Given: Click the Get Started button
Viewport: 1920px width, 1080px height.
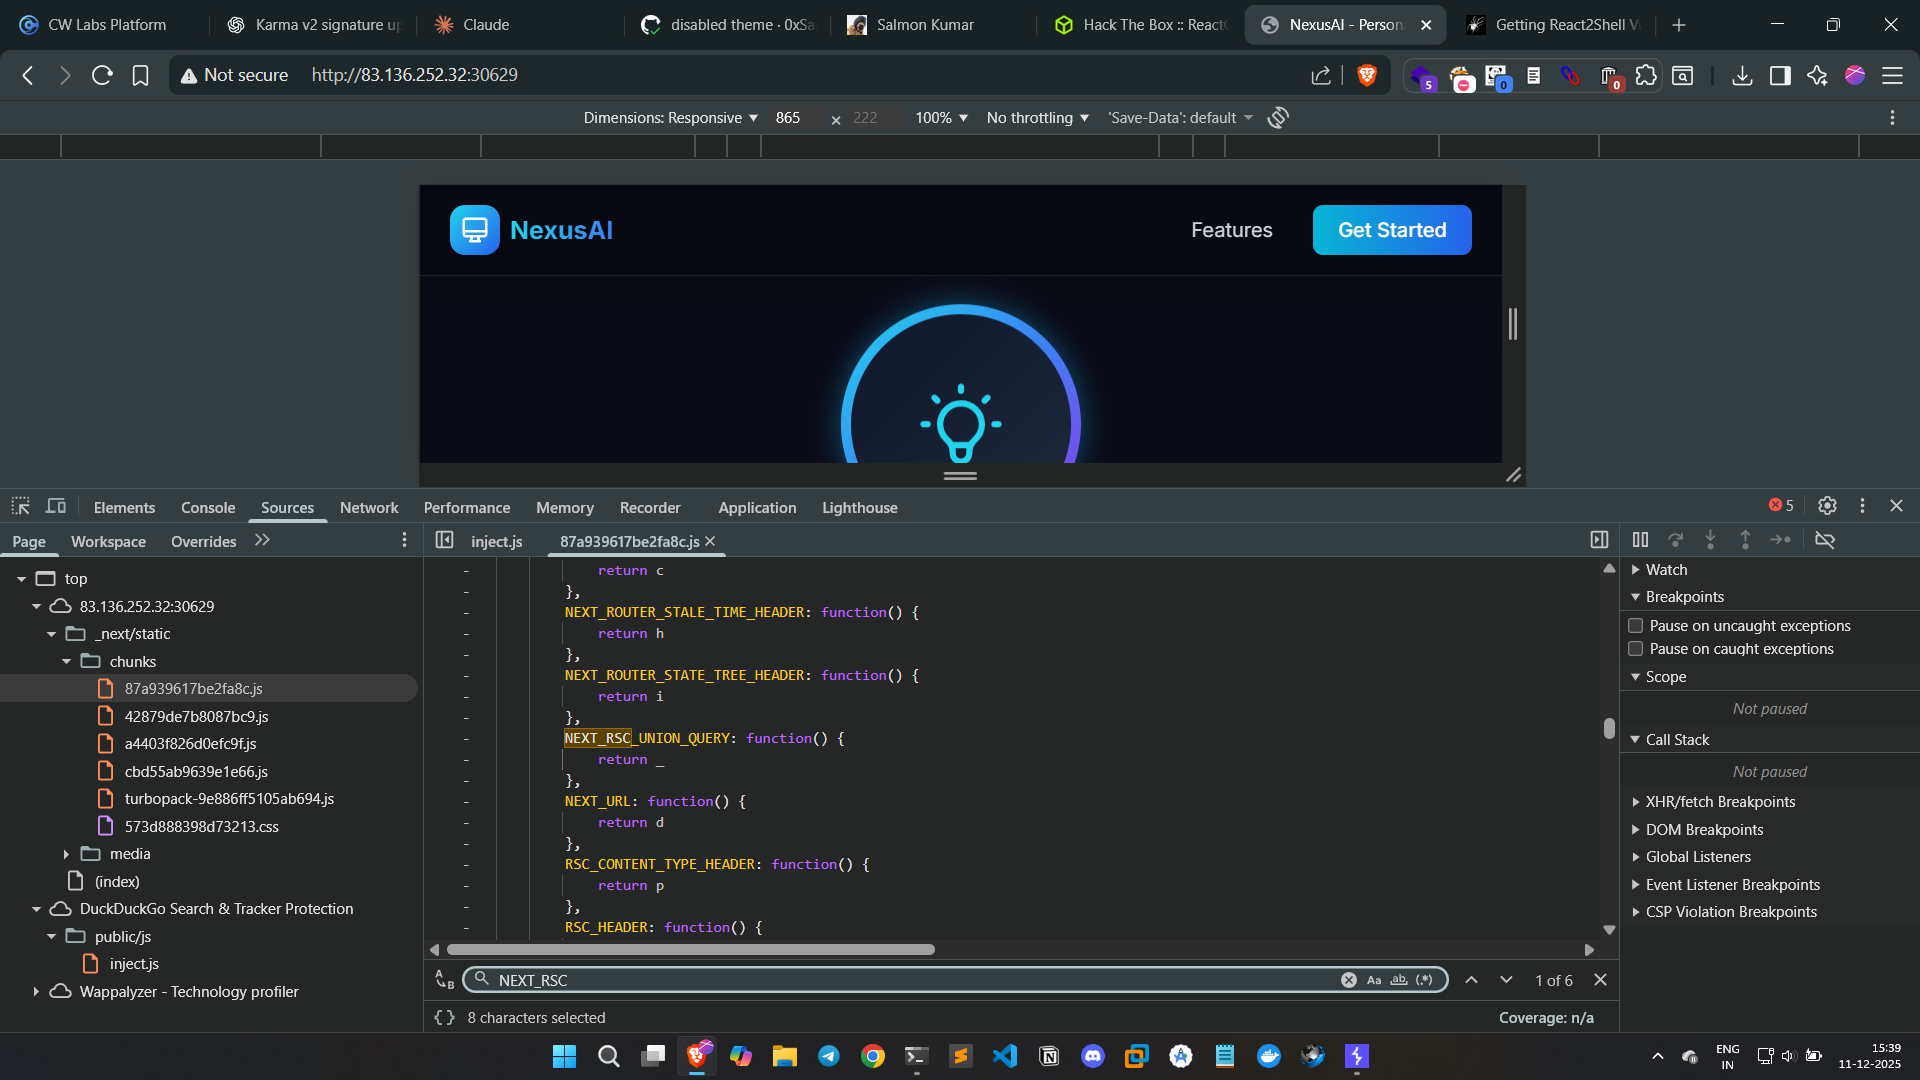Looking at the screenshot, I should pyautogui.click(x=1391, y=230).
